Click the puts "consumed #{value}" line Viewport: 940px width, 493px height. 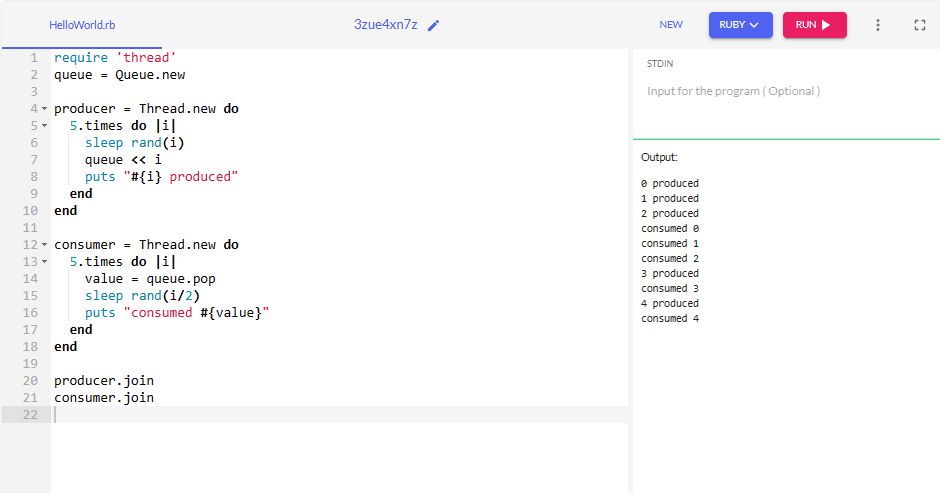177,312
